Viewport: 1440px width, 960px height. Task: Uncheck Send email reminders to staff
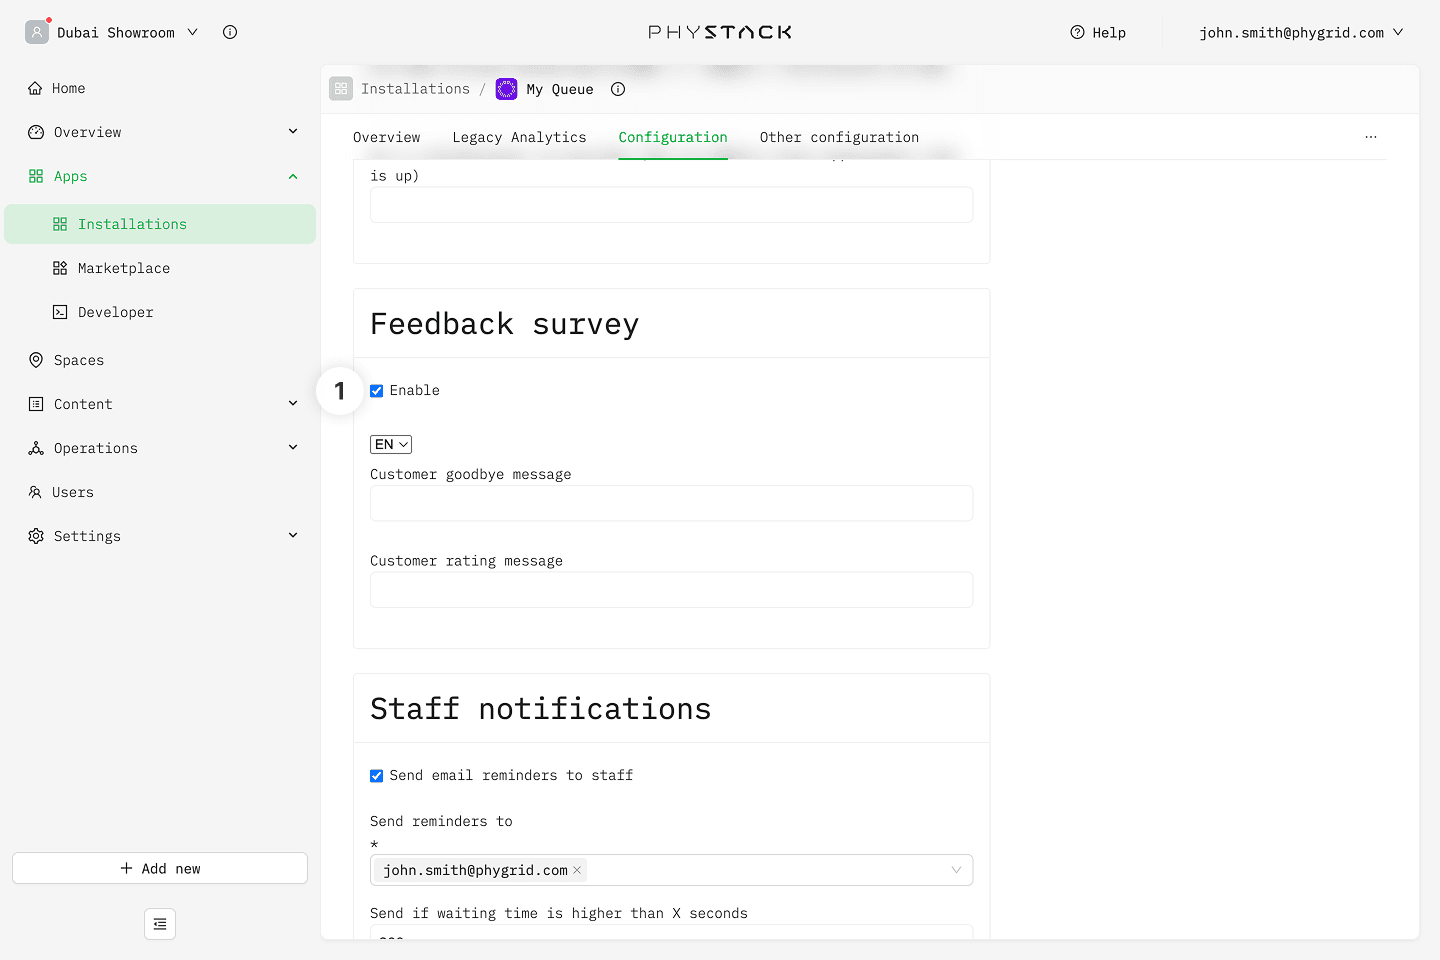377,776
